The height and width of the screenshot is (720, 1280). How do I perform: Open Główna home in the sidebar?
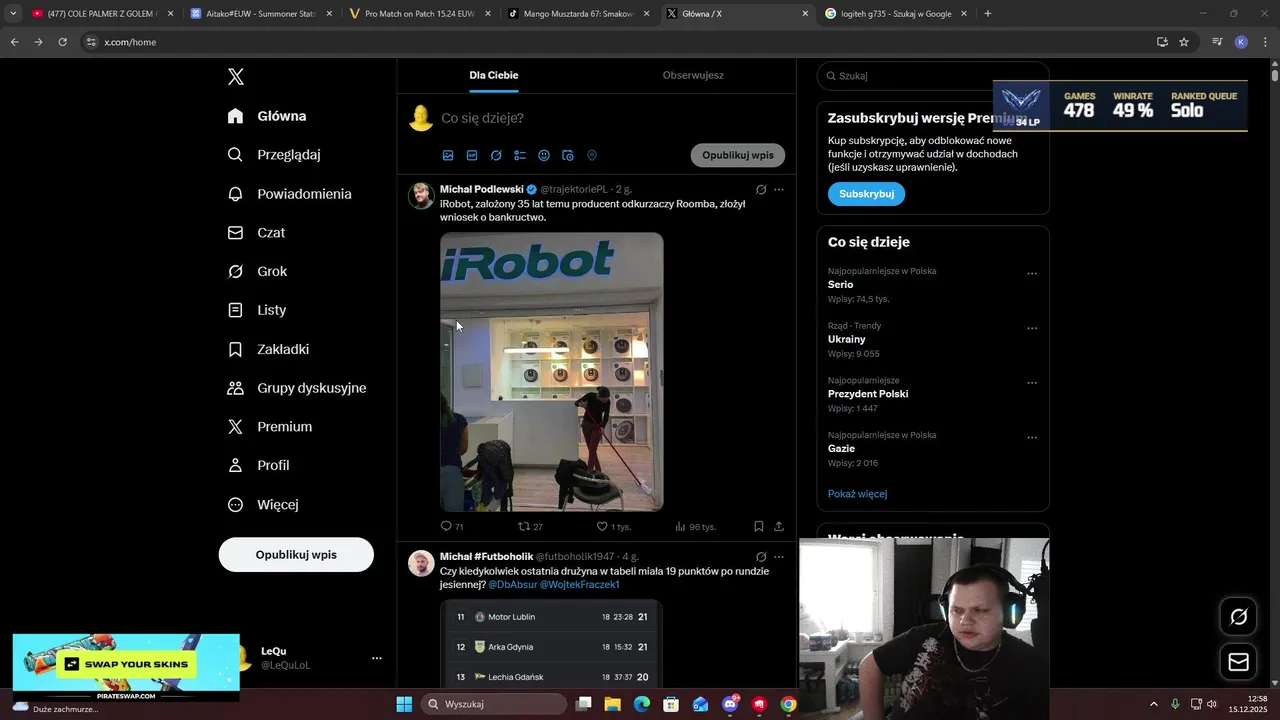[267, 116]
